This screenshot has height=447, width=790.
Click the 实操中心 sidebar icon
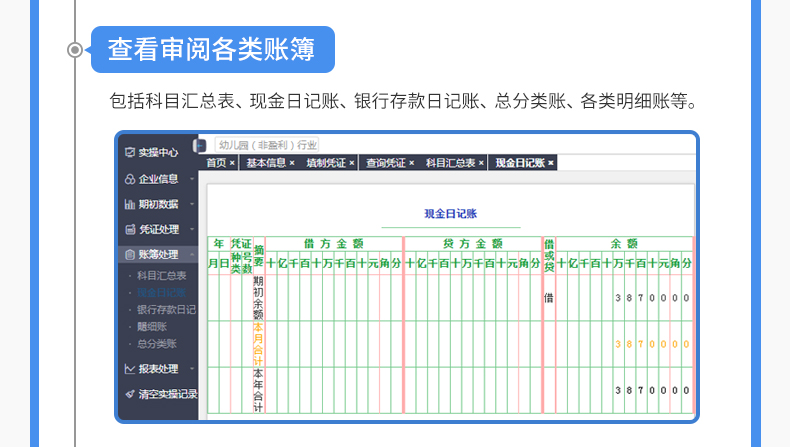click(129, 153)
